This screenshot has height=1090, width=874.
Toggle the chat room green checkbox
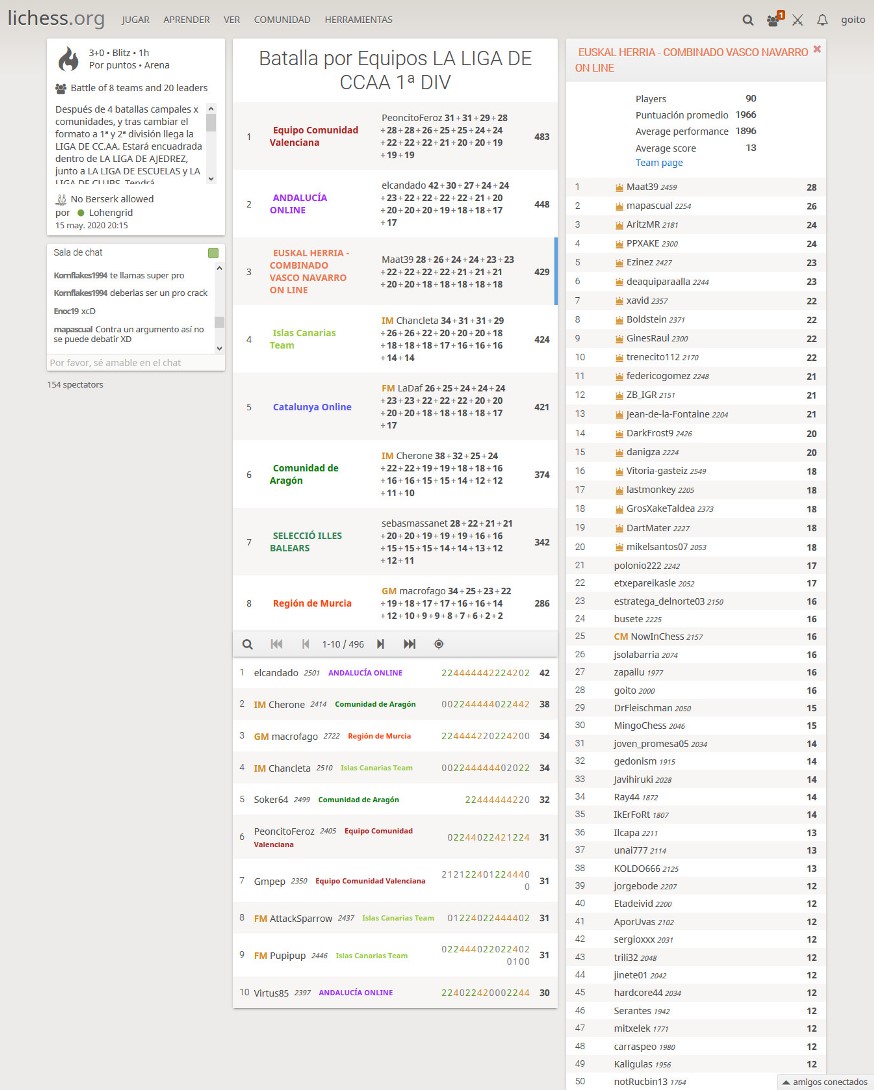click(x=213, y=253)
